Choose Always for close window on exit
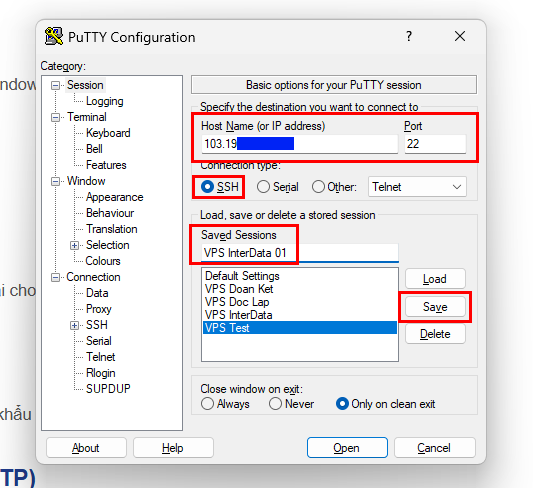This screenshot has width=533, height=488. pos(207,404)
